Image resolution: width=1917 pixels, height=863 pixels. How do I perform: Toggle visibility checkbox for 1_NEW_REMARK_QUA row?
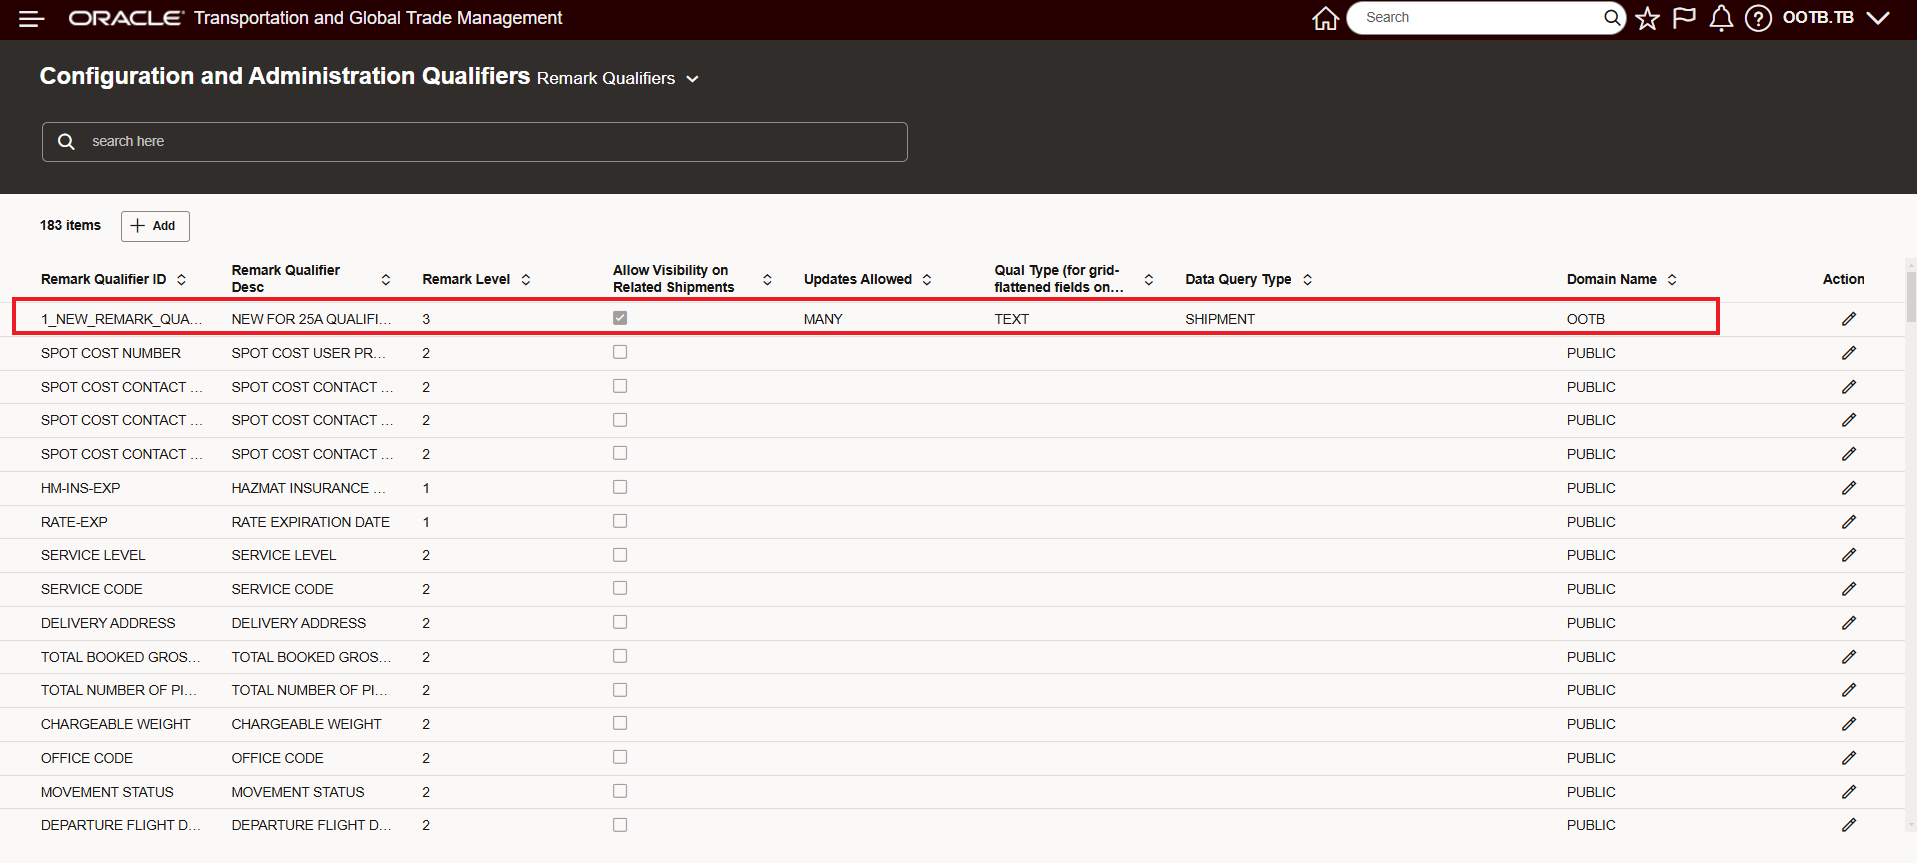[620, 318]
